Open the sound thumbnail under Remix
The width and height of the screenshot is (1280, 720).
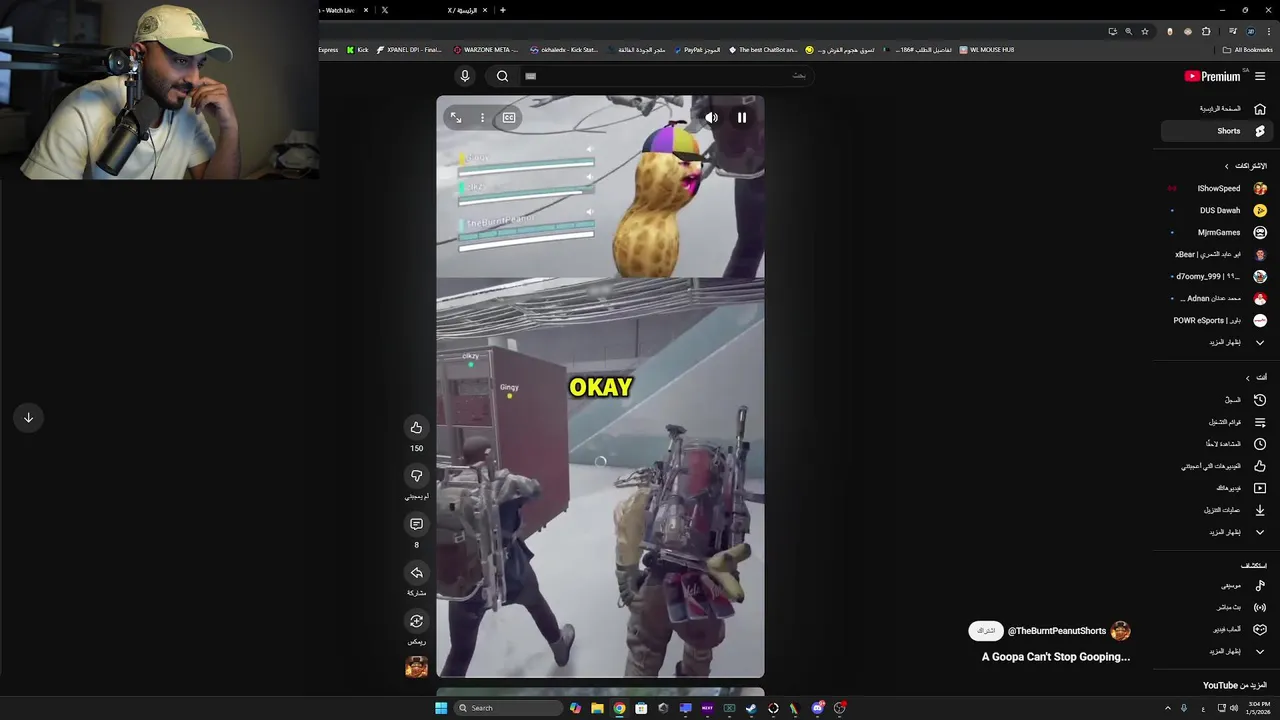416,667
